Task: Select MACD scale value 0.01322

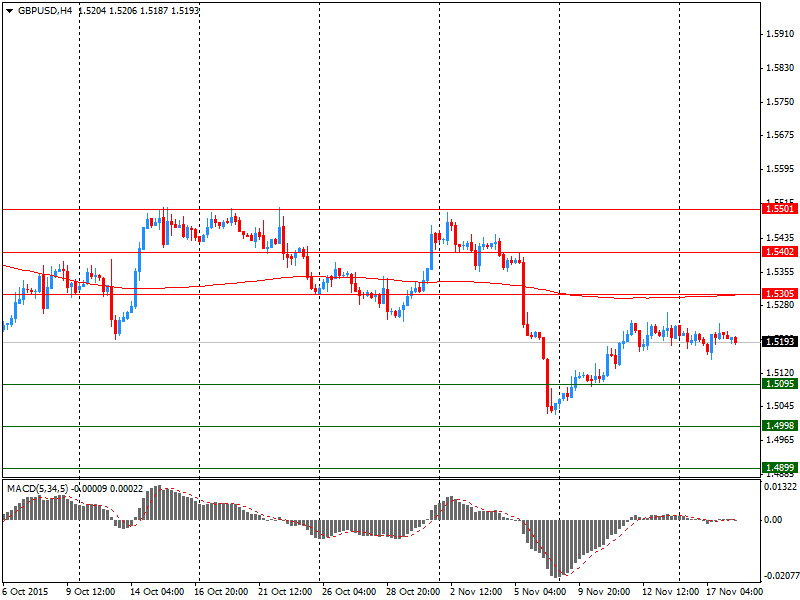Action: point(780,487)
